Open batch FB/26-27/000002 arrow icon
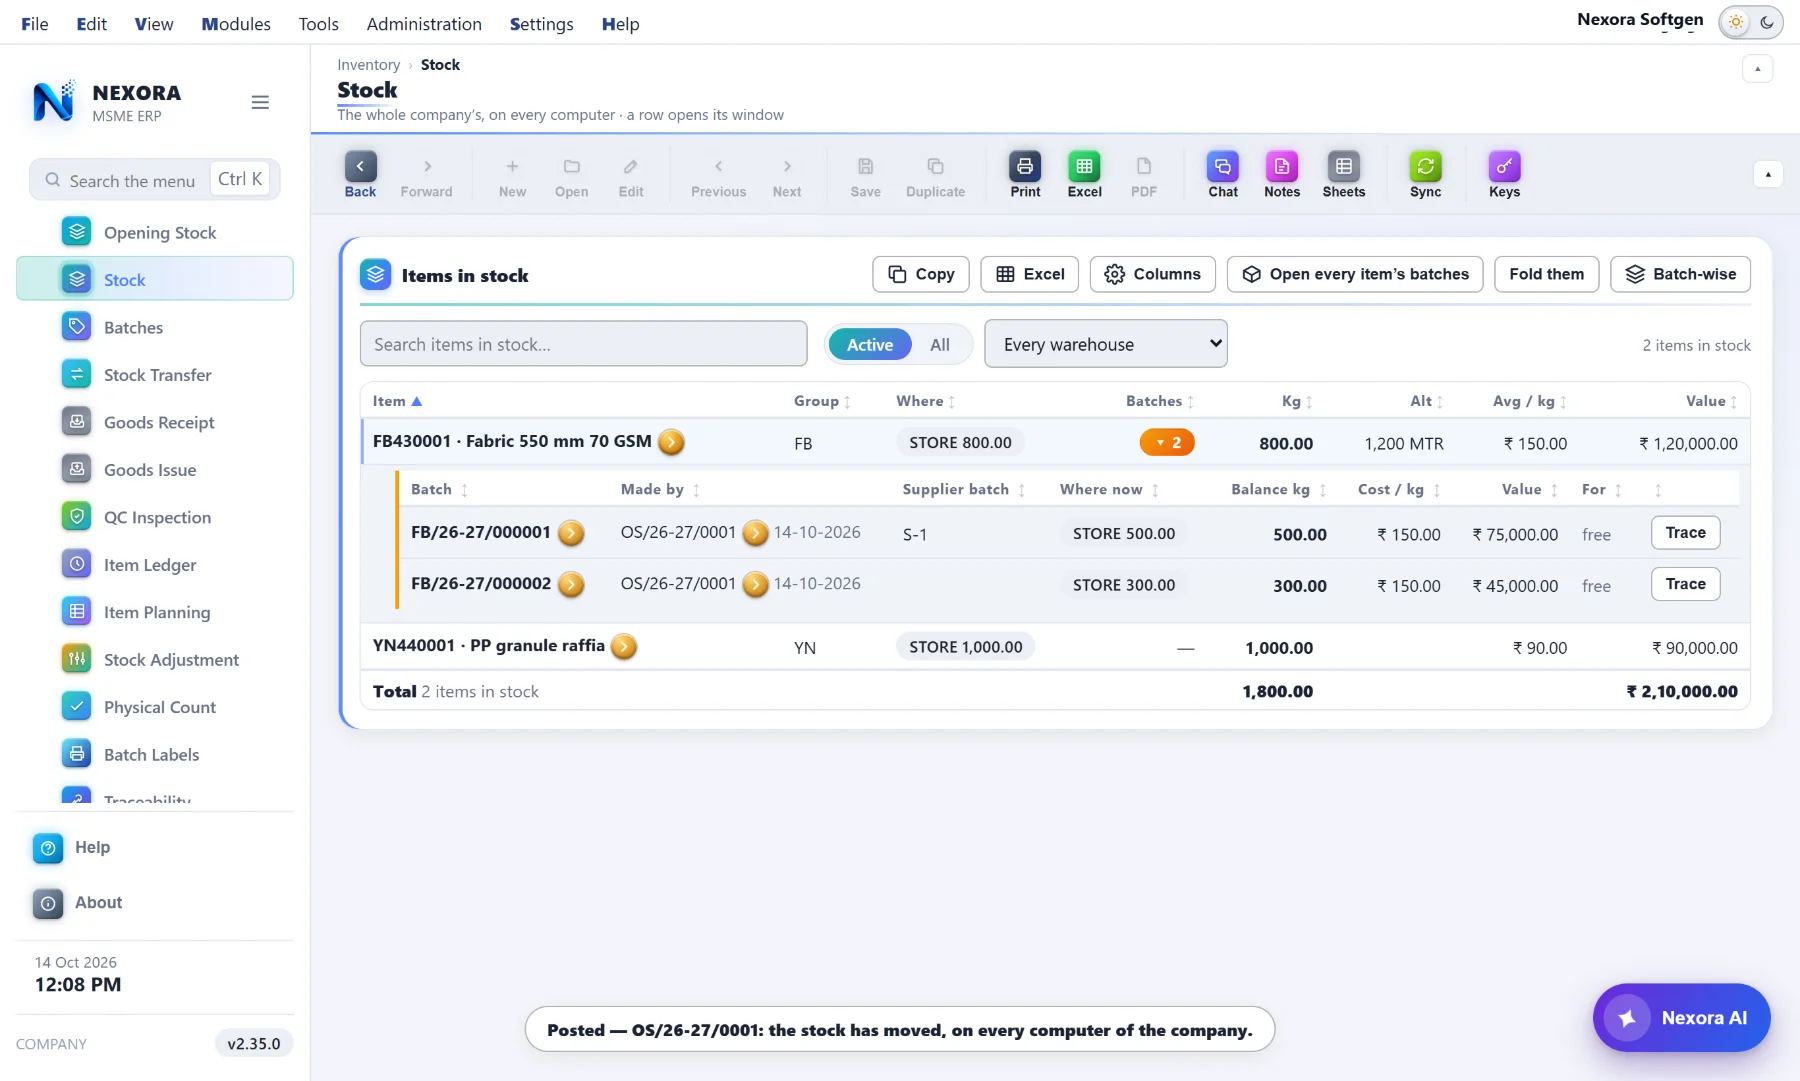 [x=571, y=584]
